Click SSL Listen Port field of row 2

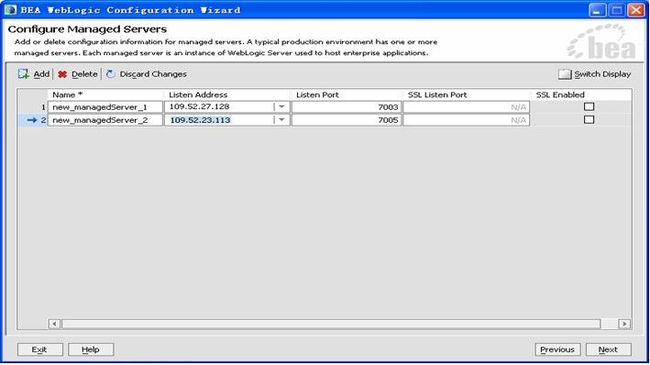click(466, 120)
